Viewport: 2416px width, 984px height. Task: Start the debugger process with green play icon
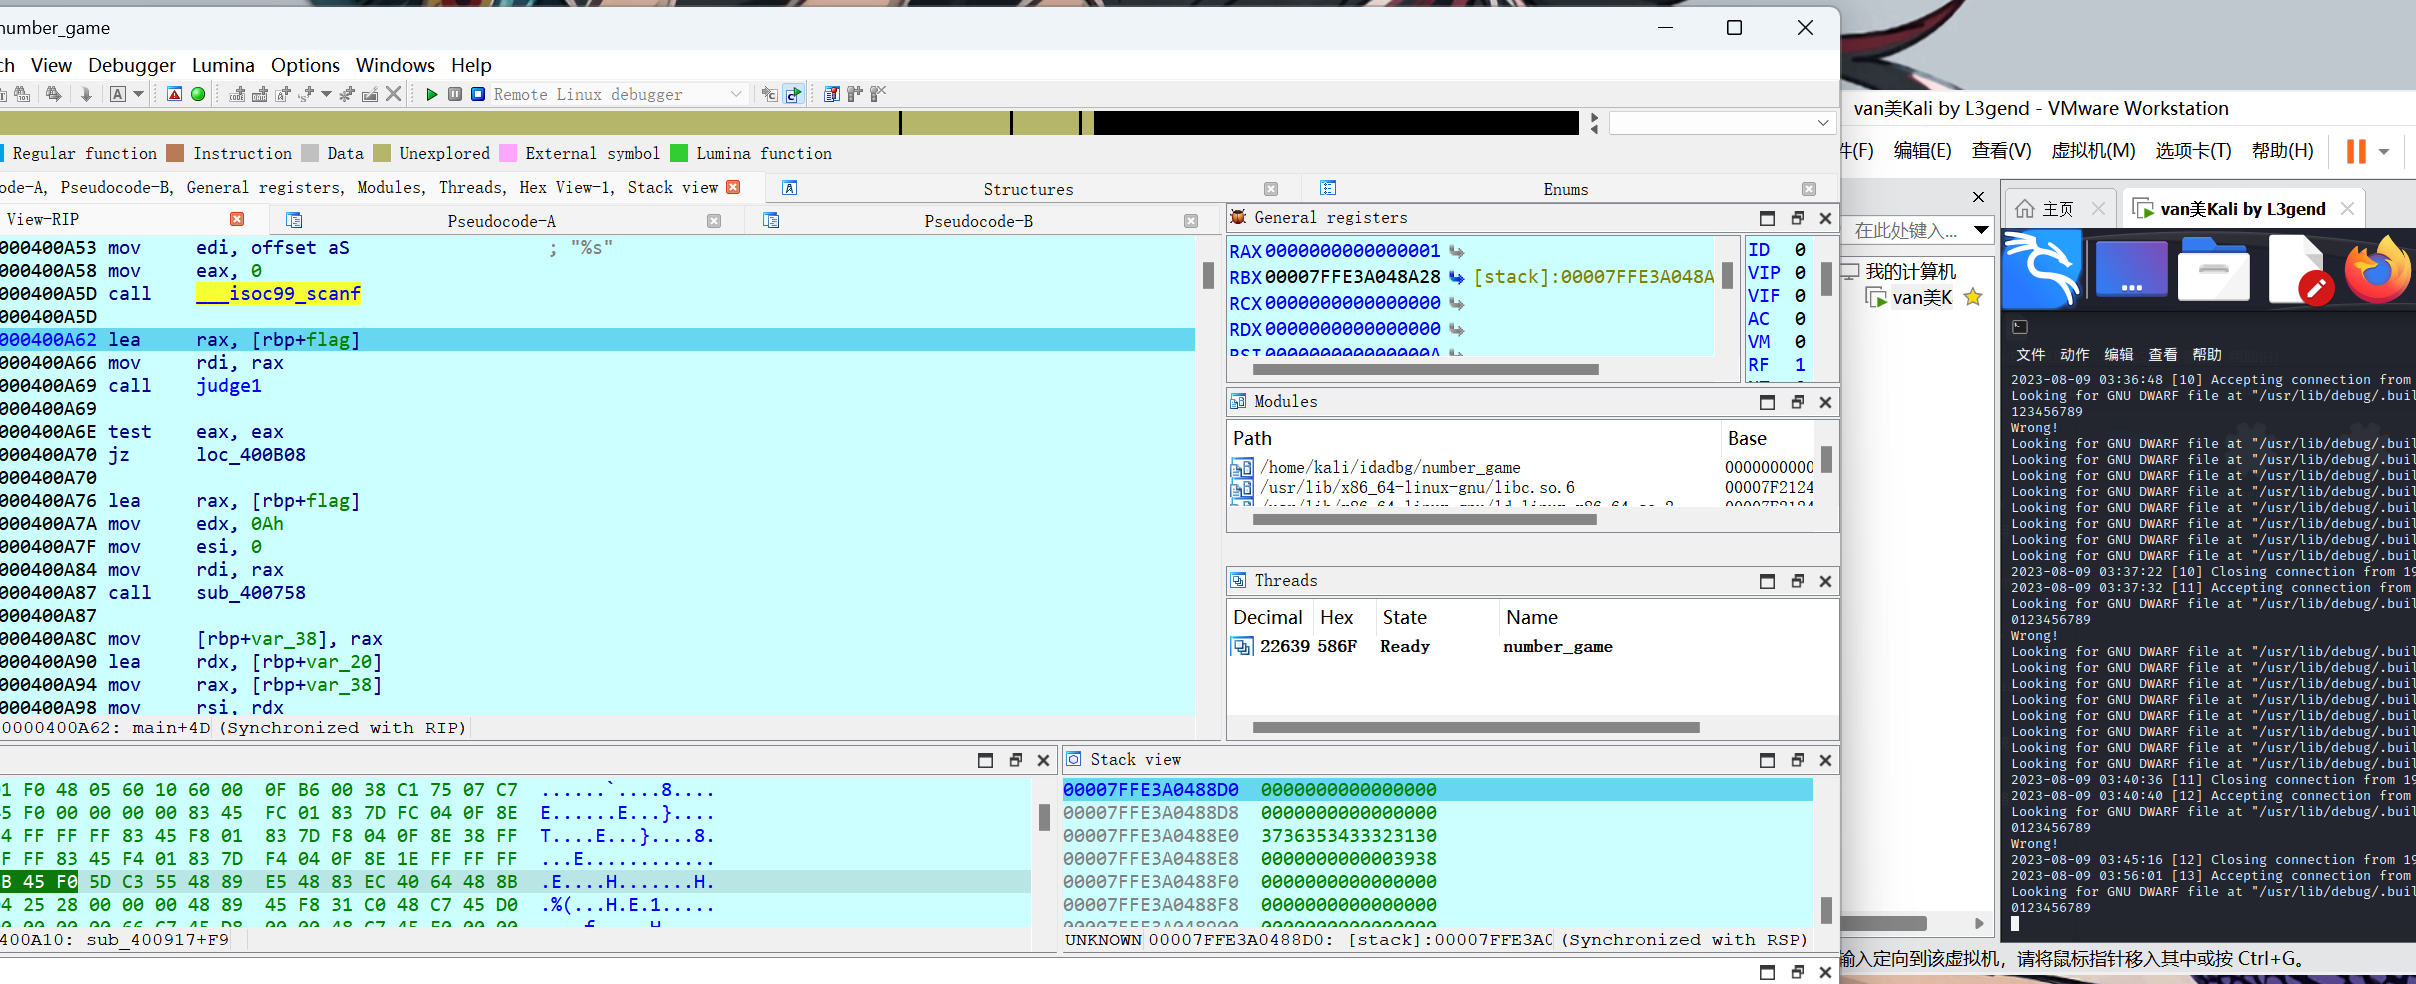click(x=432, y=94)
